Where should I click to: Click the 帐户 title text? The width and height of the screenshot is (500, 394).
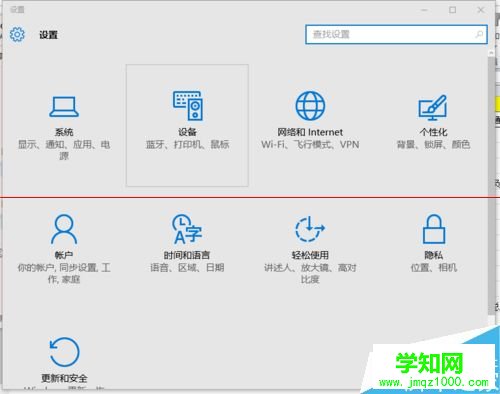pyautogui.click(x=64, y=255)
